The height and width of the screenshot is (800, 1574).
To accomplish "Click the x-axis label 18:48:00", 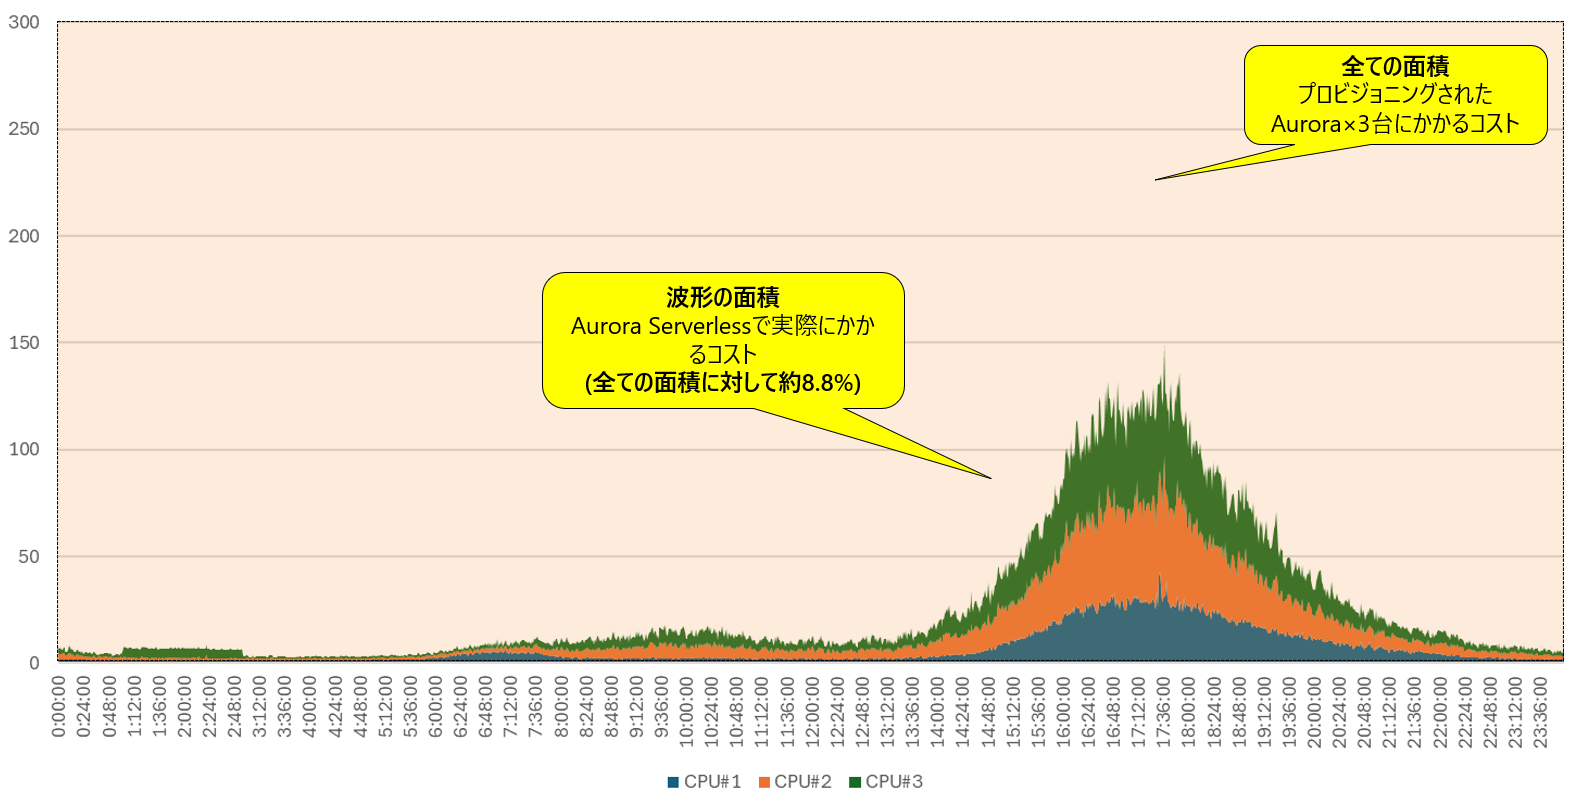I will tap(1239, 712).
